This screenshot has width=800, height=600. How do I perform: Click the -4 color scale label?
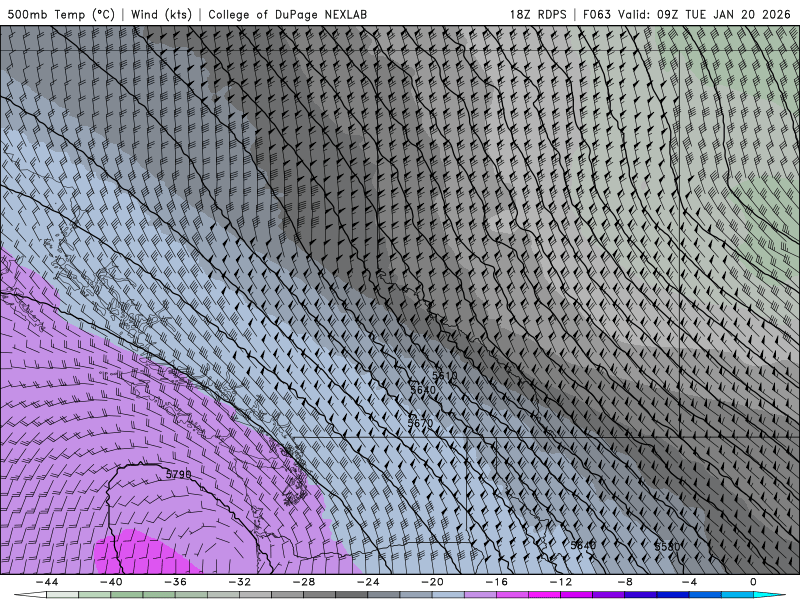click(689, 582)
